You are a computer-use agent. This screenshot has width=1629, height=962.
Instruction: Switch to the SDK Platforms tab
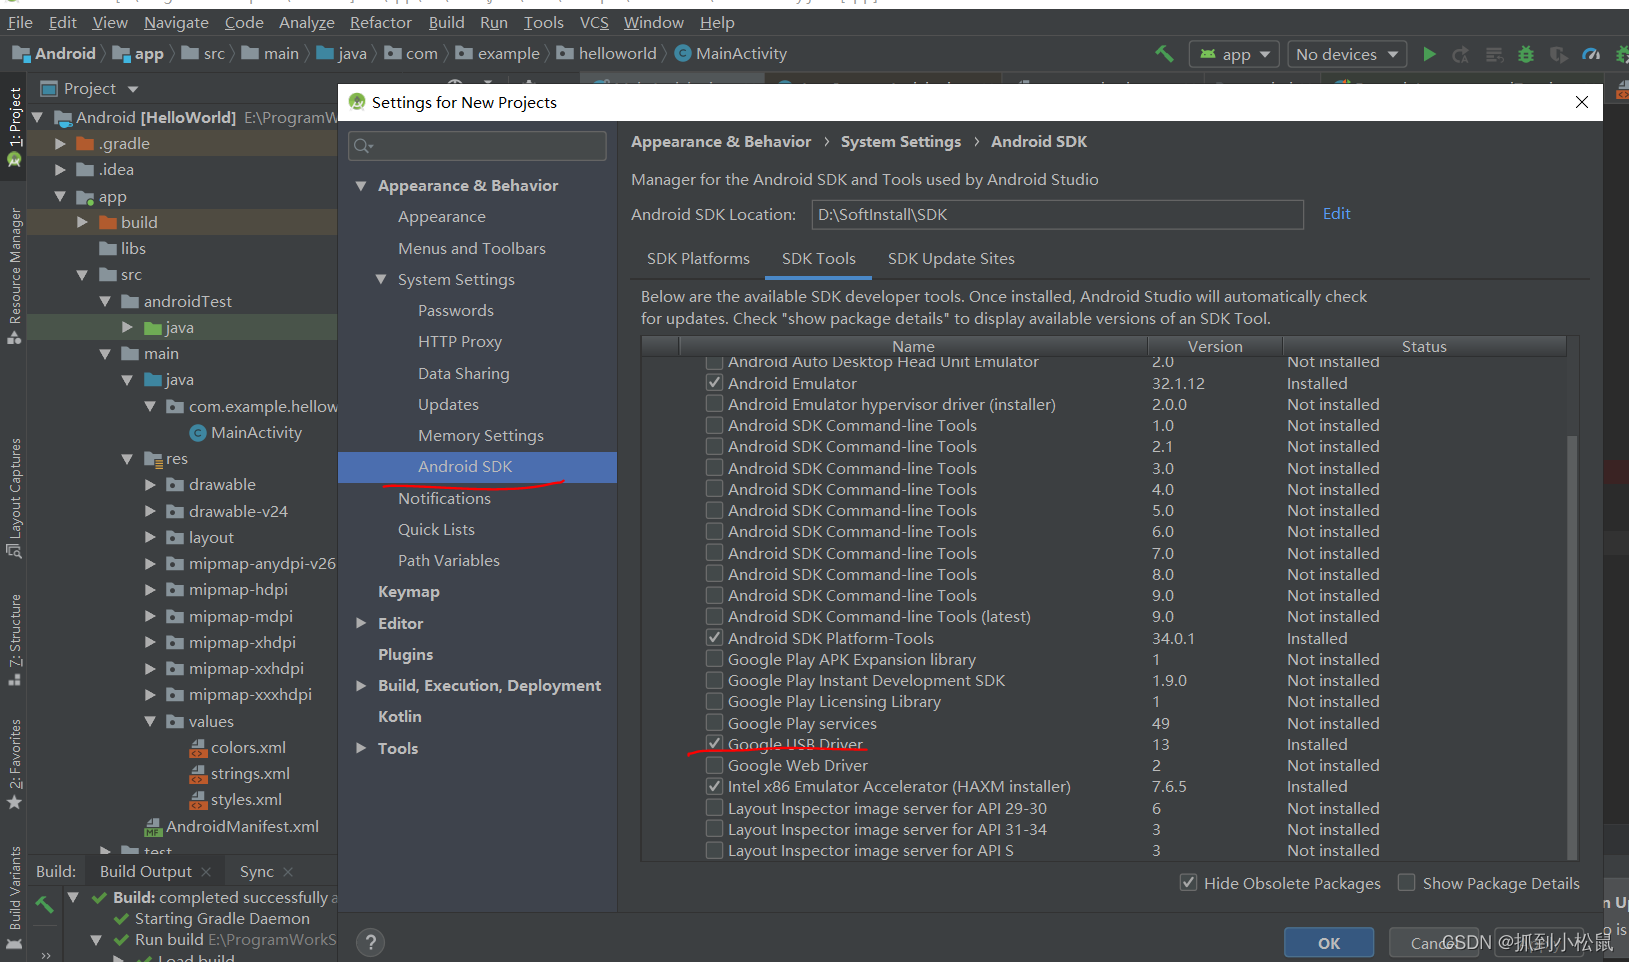pos(698,258)
